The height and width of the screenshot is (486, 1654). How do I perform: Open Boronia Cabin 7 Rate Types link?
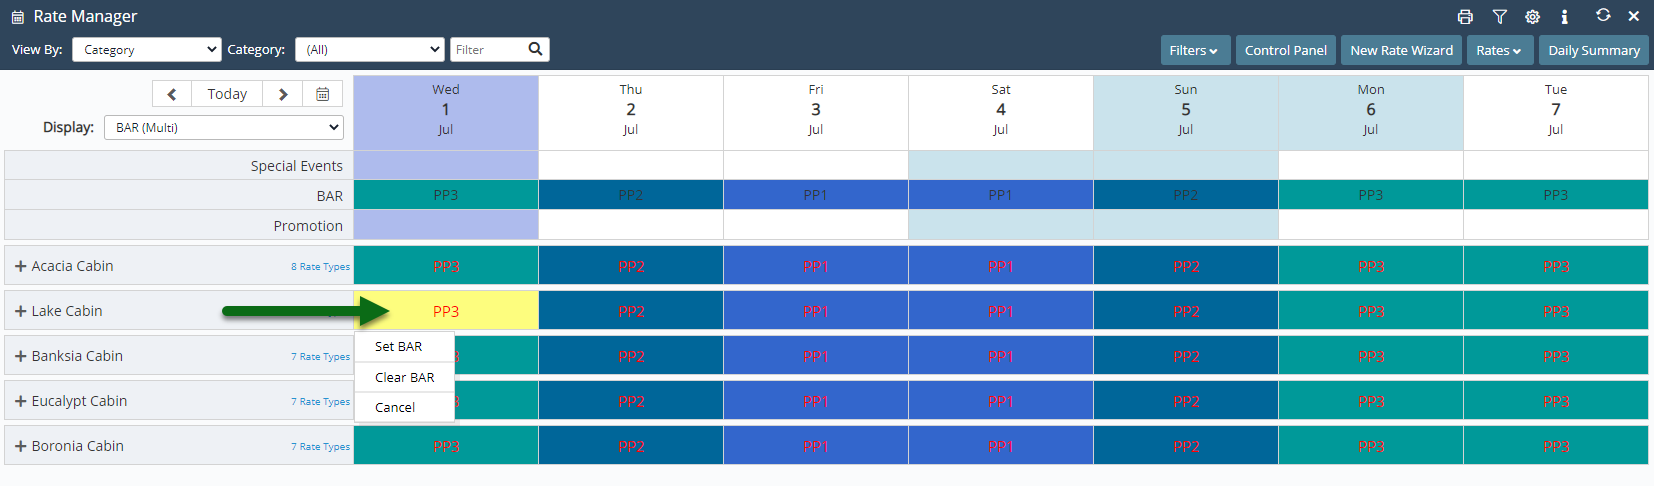click(x=320, y=447)
